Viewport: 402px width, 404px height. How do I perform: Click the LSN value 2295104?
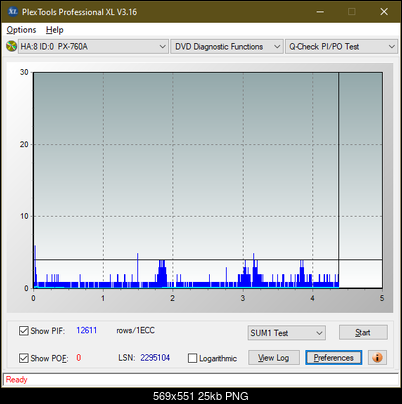click(x=155, y=358)
